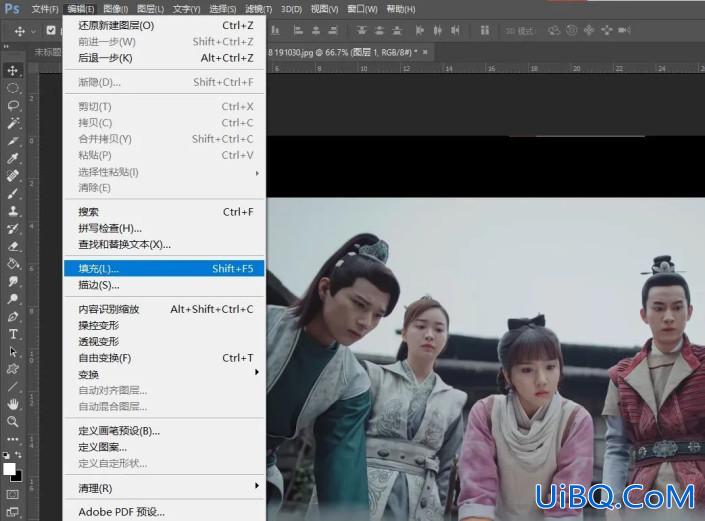
Task: Select the Clone Stamp tool
Action: coord(13,211)
